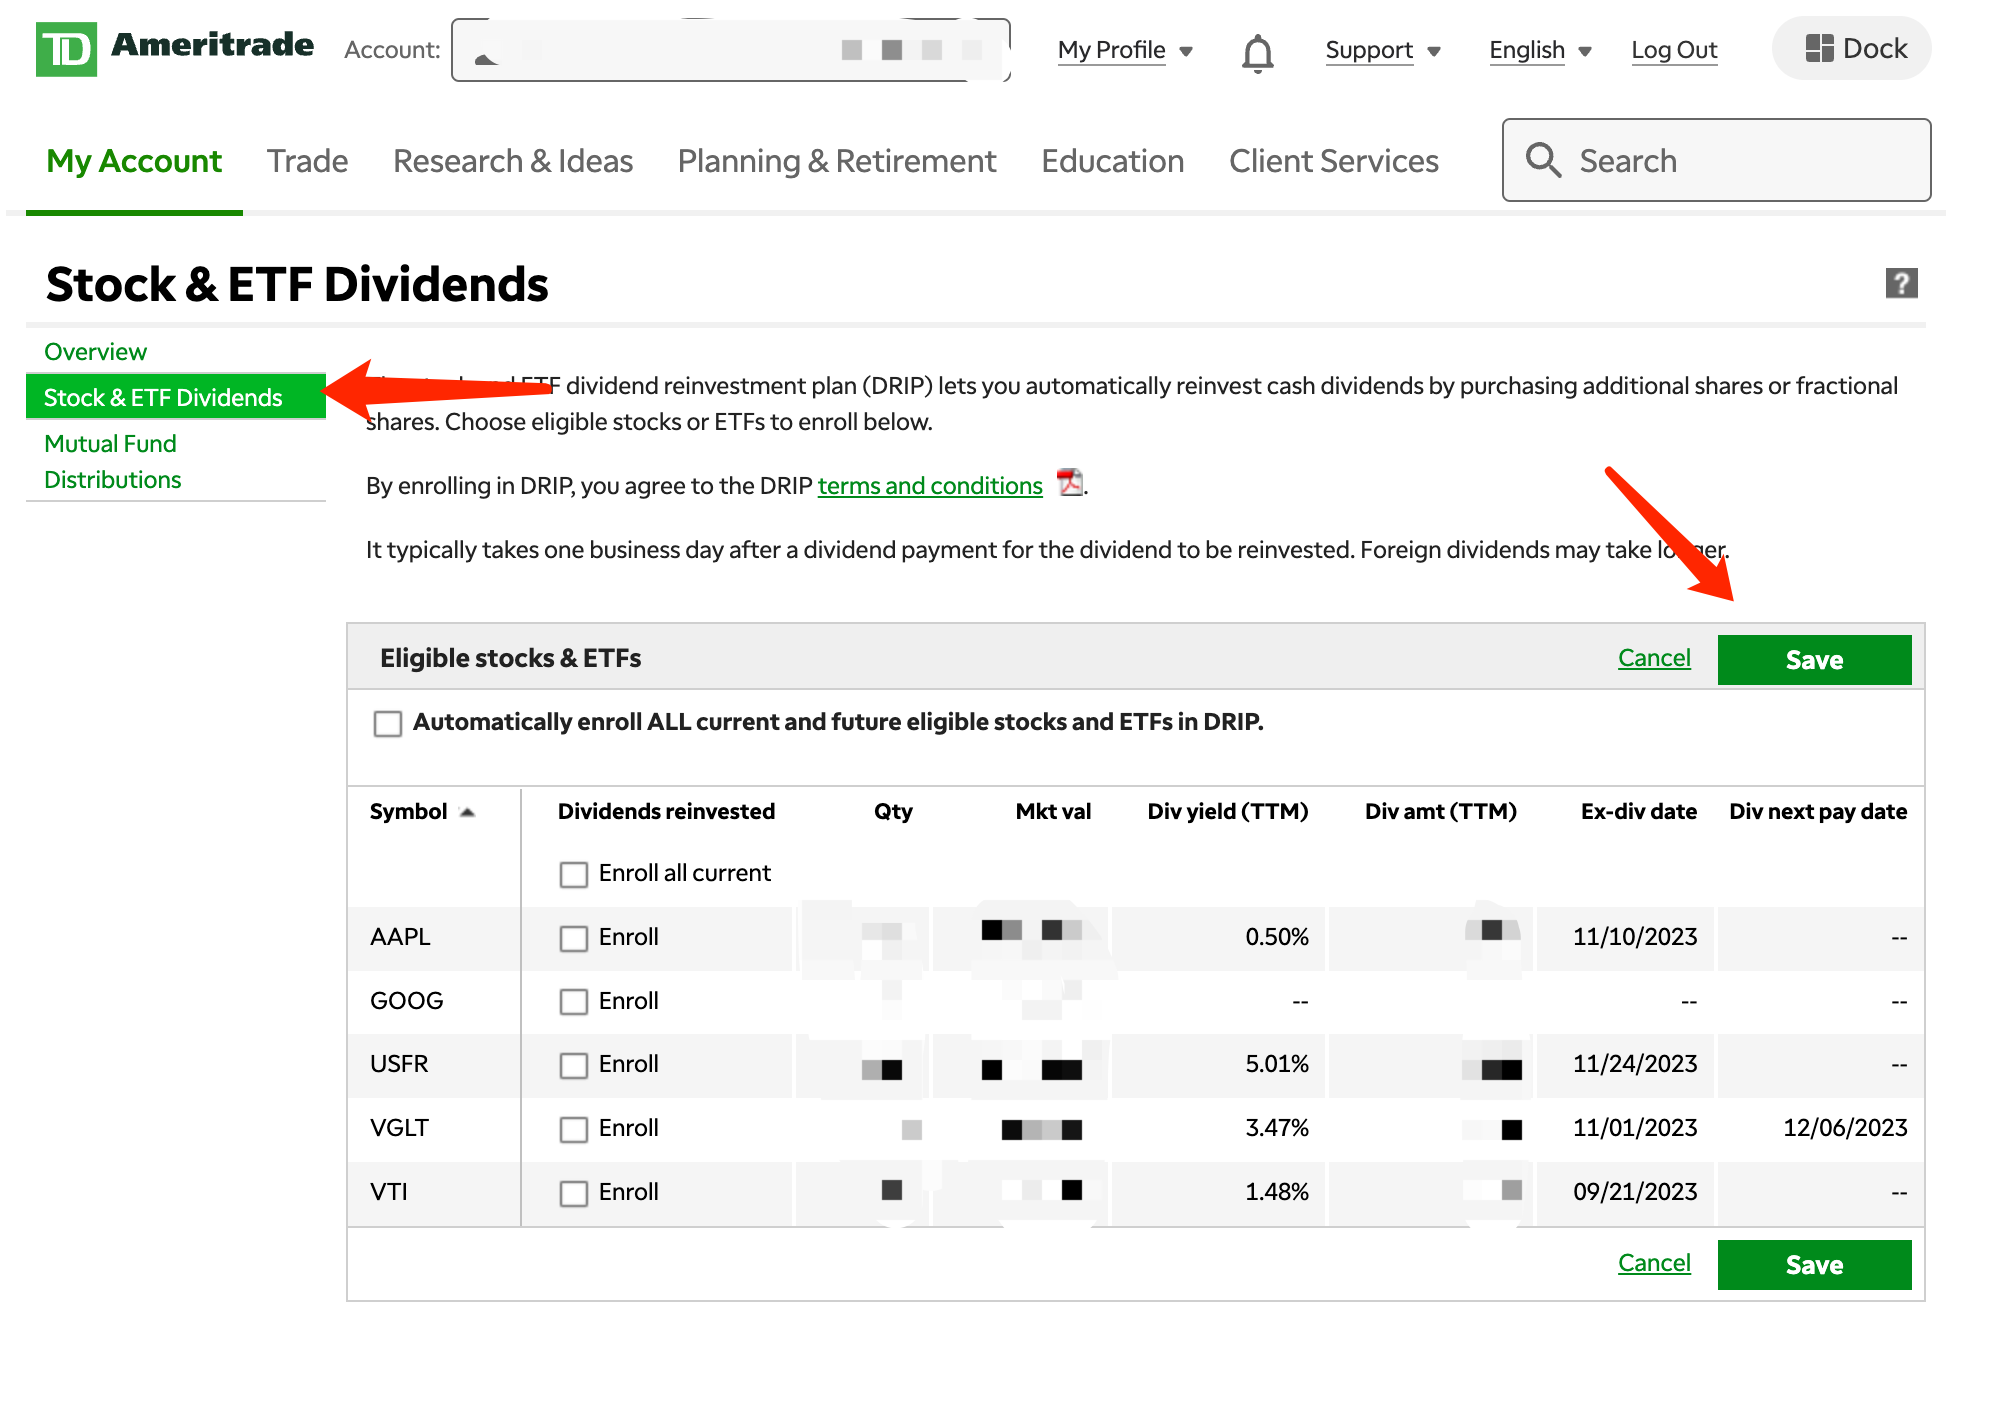The width and height of the screenshot is (2010, 1414).
Task: Enroll USFR in dividend reinvestment
Action: (574, 1066)
